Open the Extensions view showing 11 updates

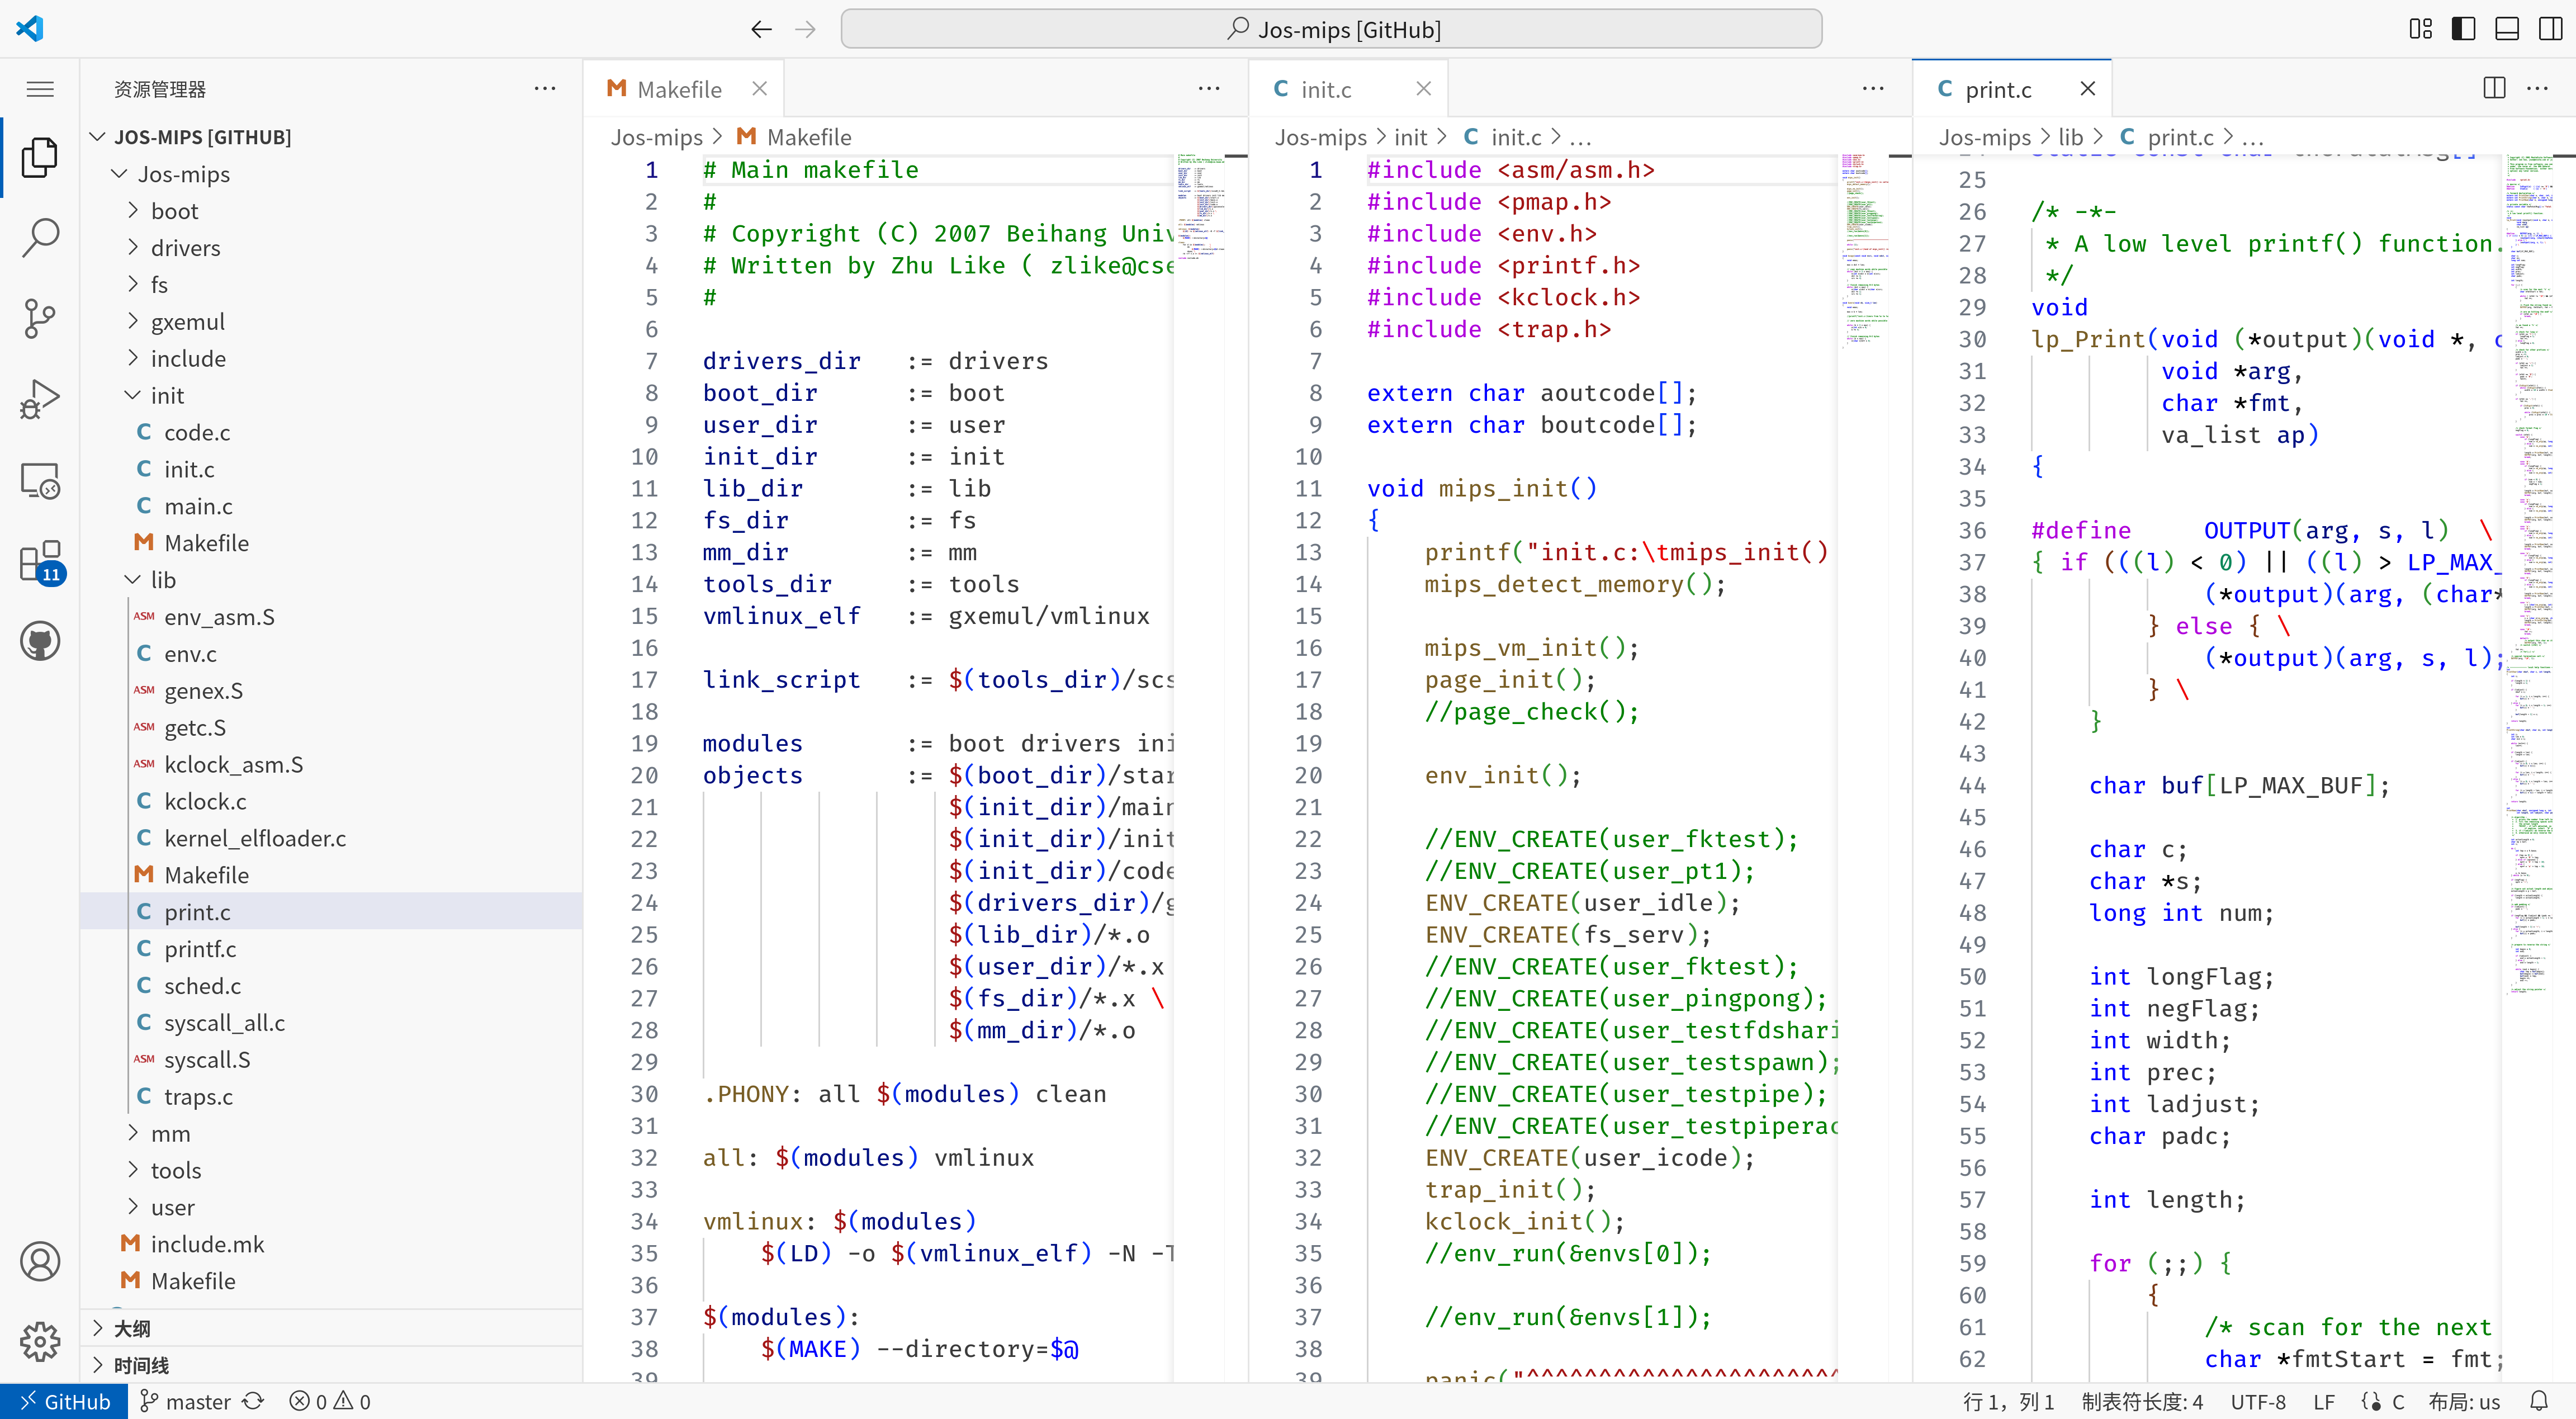pos(40,562)
